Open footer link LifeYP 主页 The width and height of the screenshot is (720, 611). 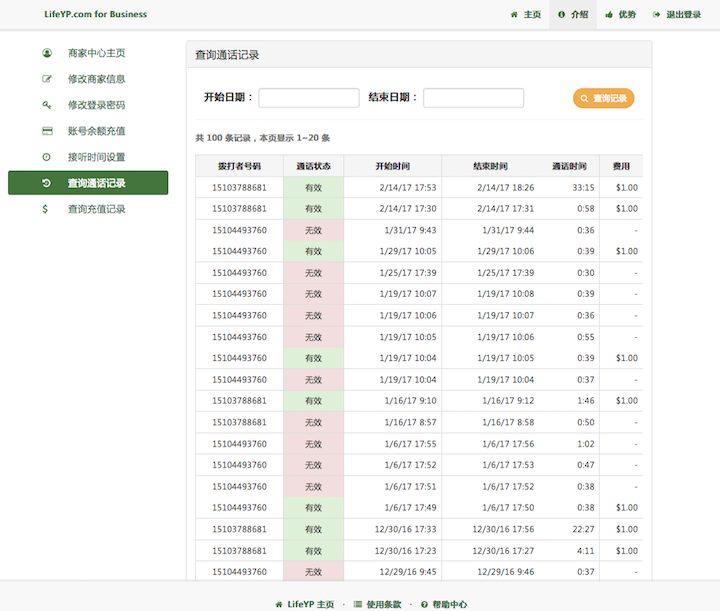pyautogui.click(x=305, y=604)
